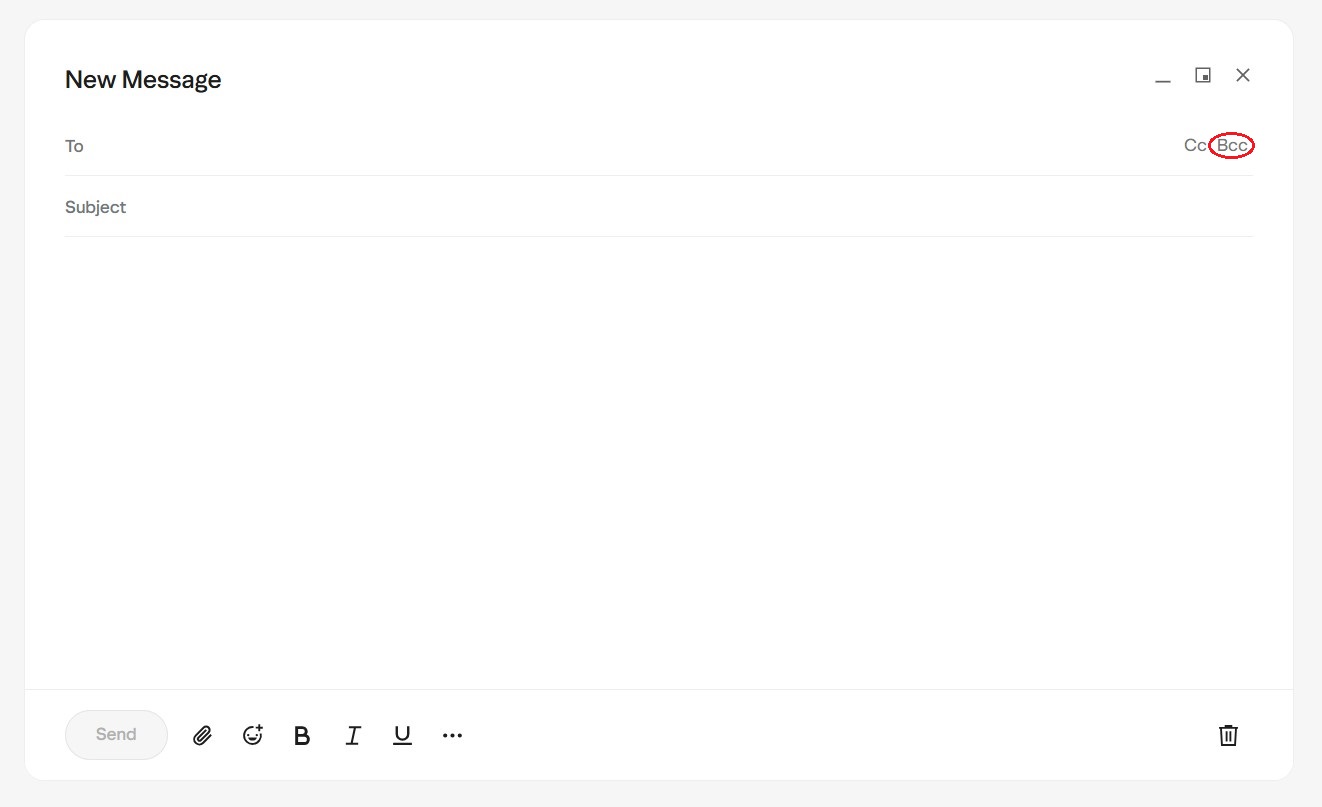The image size is (1322, 807).
Task: Close the New Message window
Action: click(1243, 75)
